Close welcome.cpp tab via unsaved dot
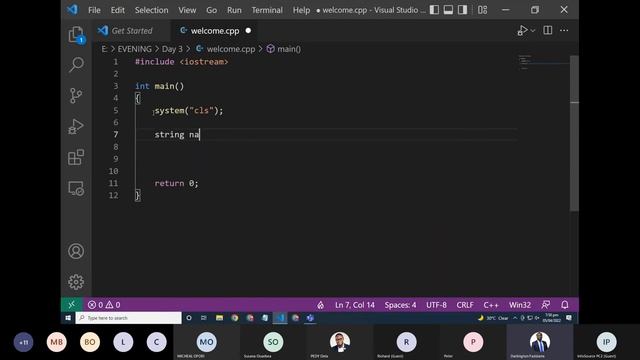 (x=248, y=31)
